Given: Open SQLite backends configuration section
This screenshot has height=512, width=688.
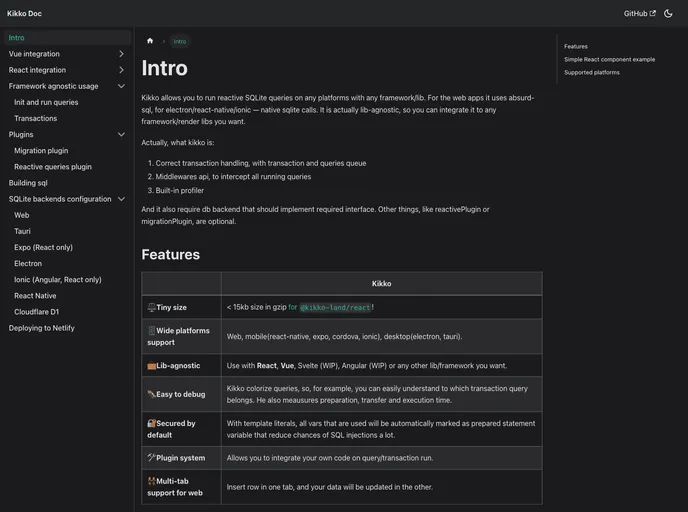Looking at the screenshot, I should tap(60, 199).
